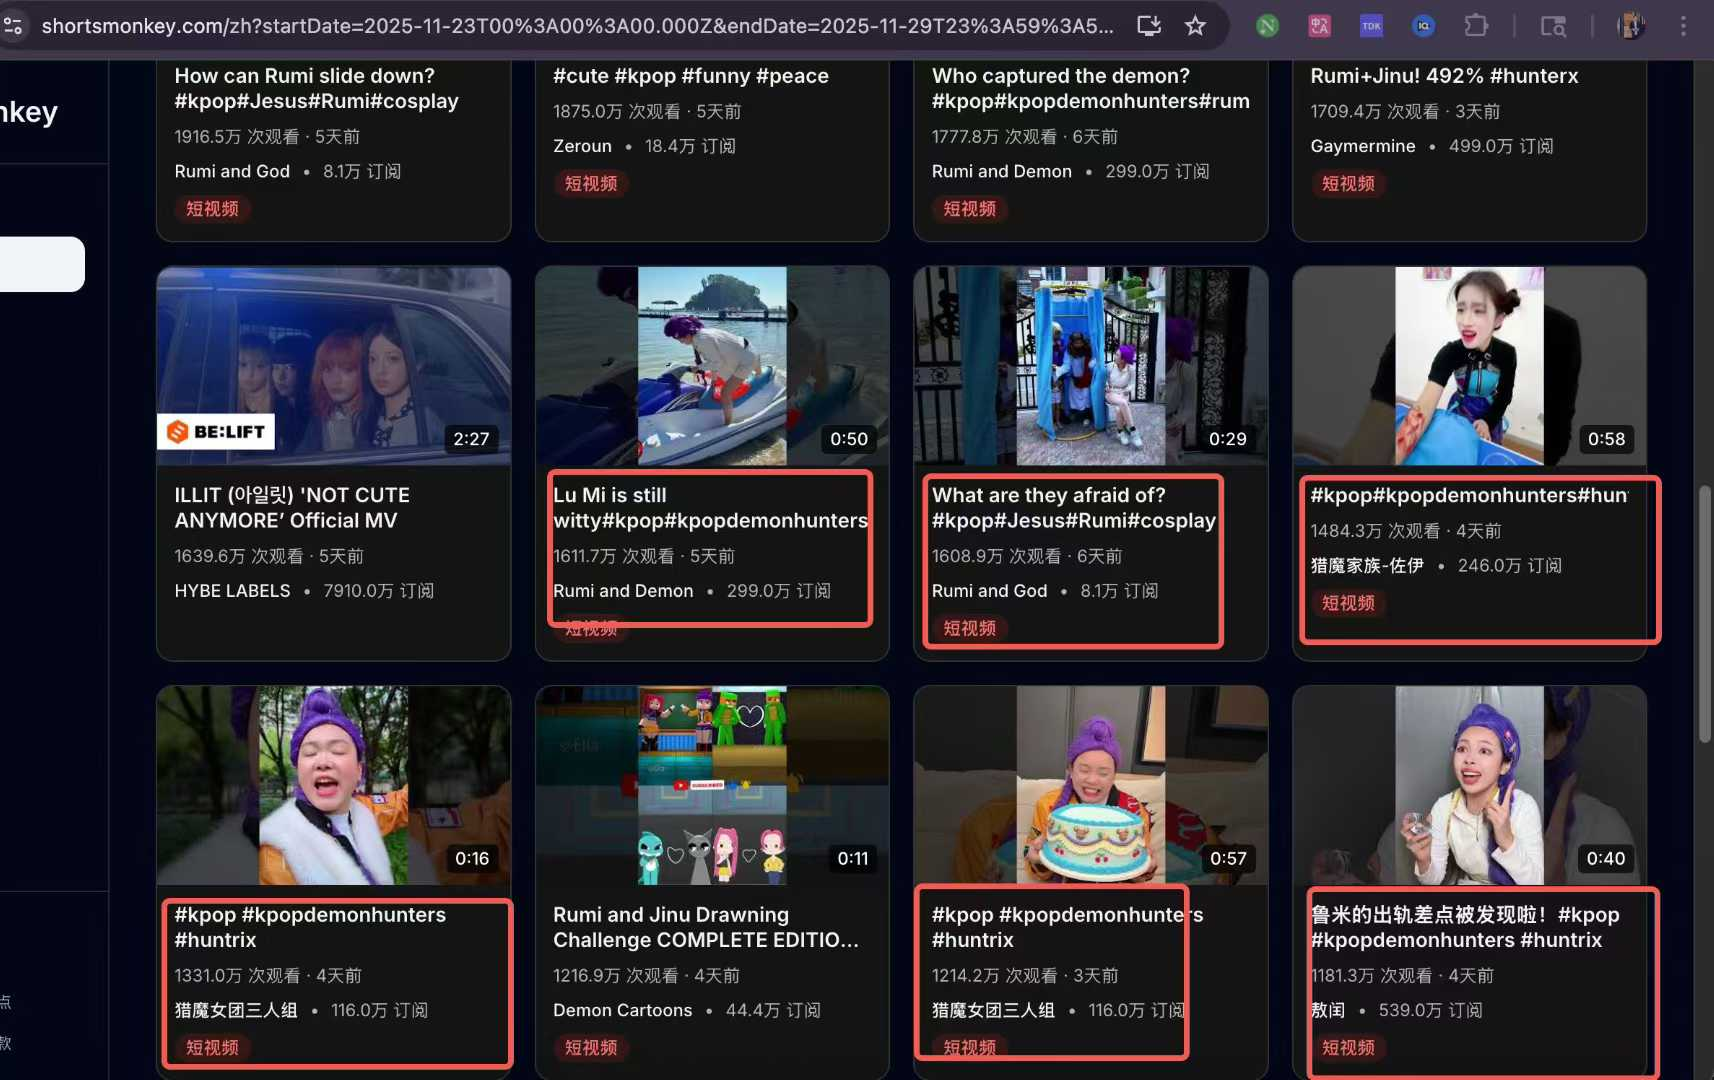Click 短视频 tag on Demon Cartoons card
Screen dimensions: 1714x1080
[x=591, y=1048]
